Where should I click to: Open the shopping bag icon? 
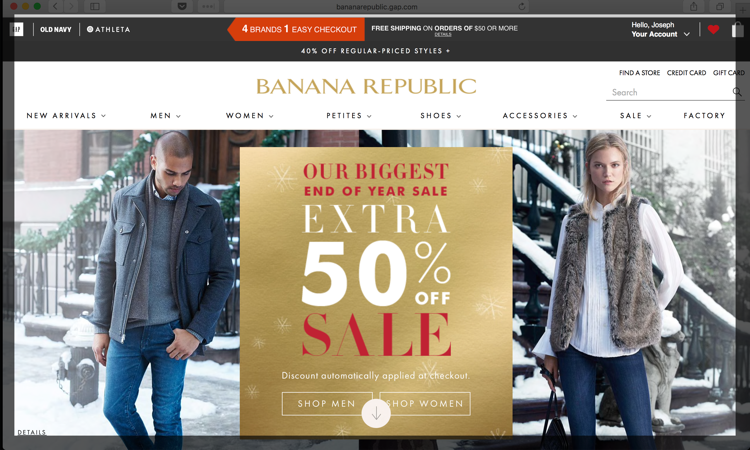[x=738, y=30]
